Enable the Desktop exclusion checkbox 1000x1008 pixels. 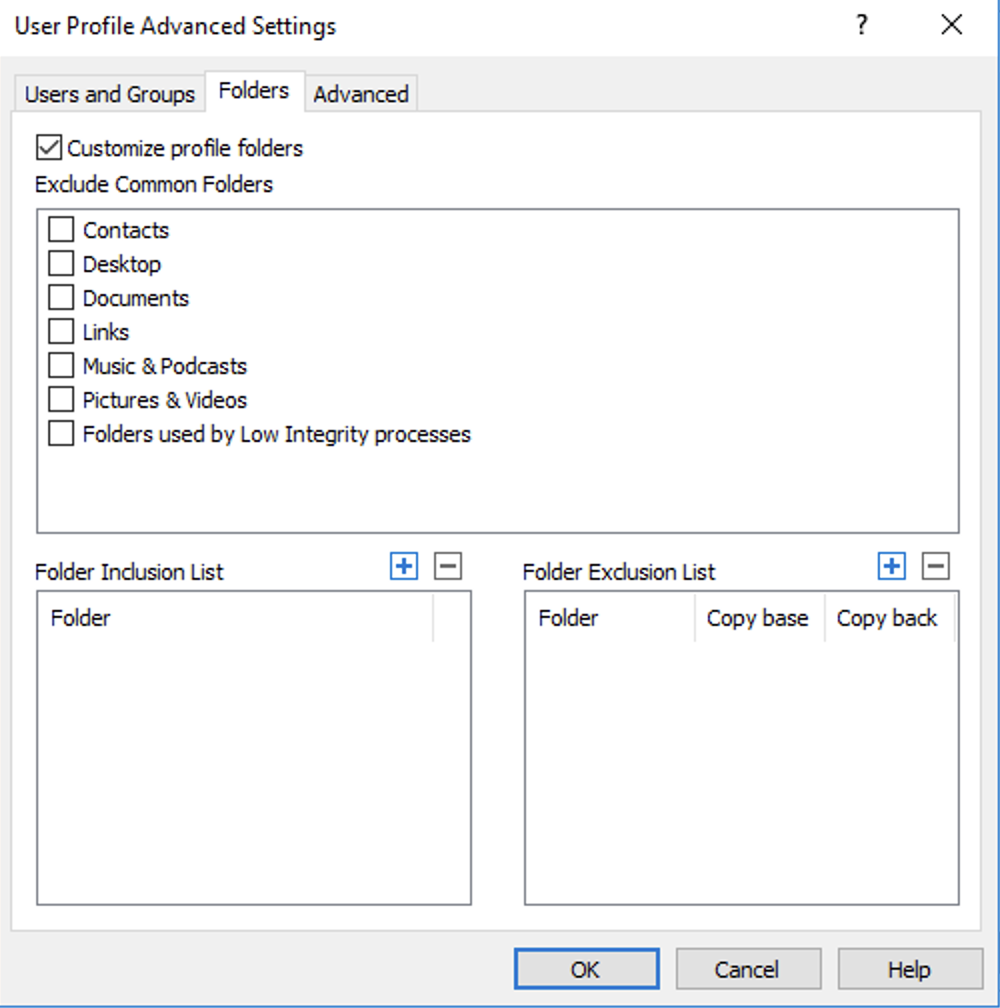pyautogui.click(x=62, y=264)
